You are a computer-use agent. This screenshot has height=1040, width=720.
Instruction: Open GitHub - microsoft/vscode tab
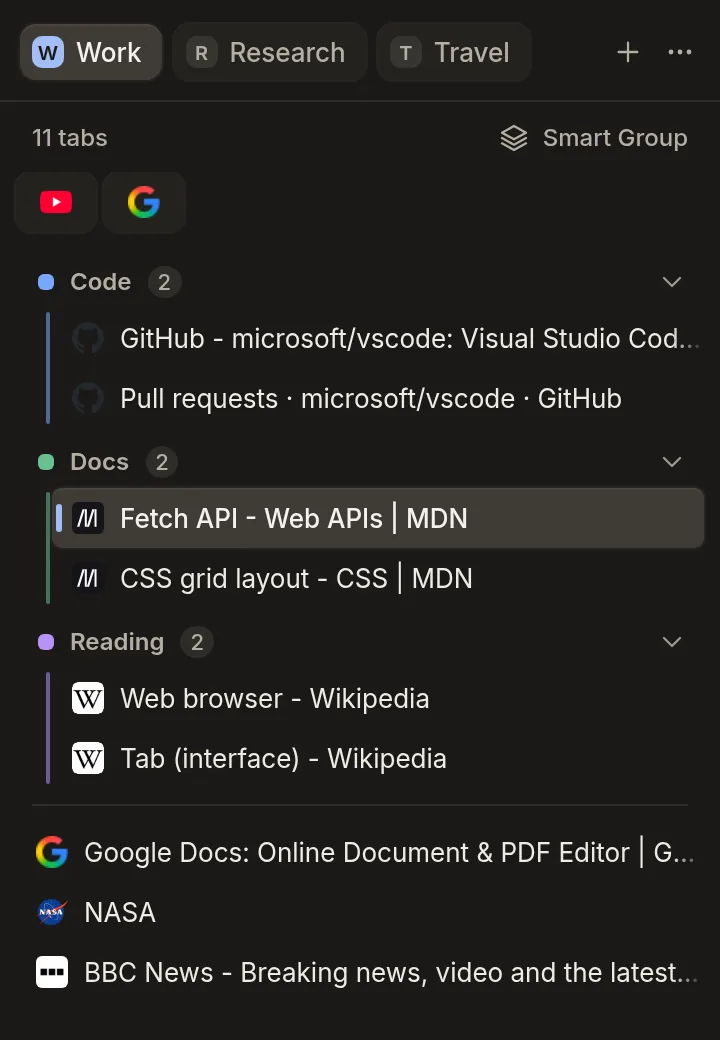[x=378, y=338]
